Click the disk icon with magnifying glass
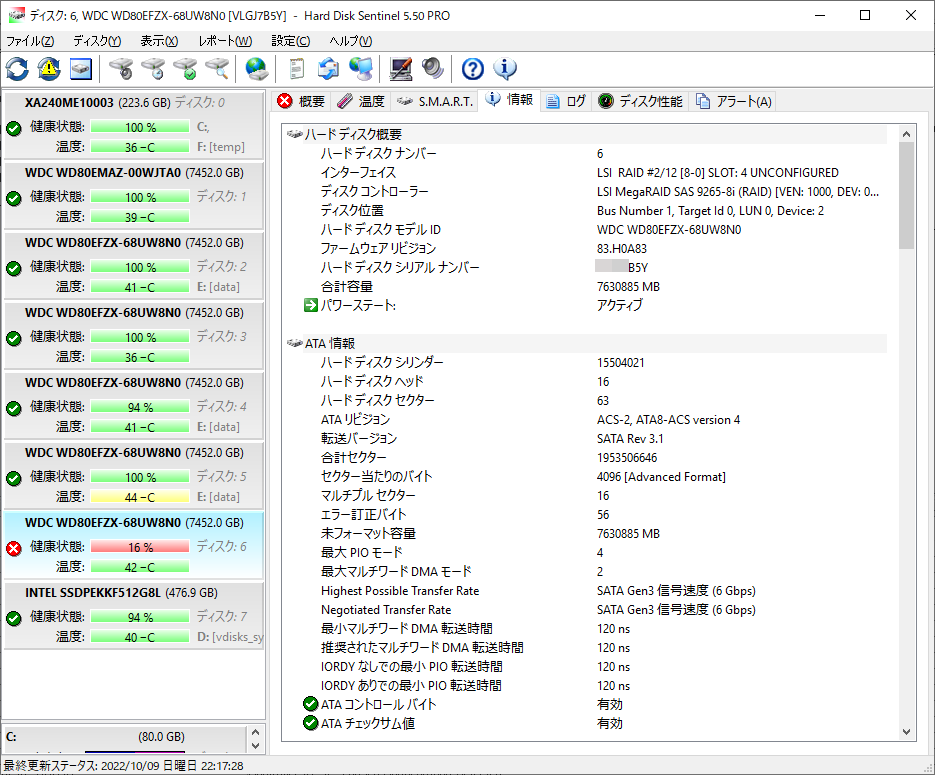Image resolution: width=935 pixels, height=775 pixels. [x=217, y=69]
